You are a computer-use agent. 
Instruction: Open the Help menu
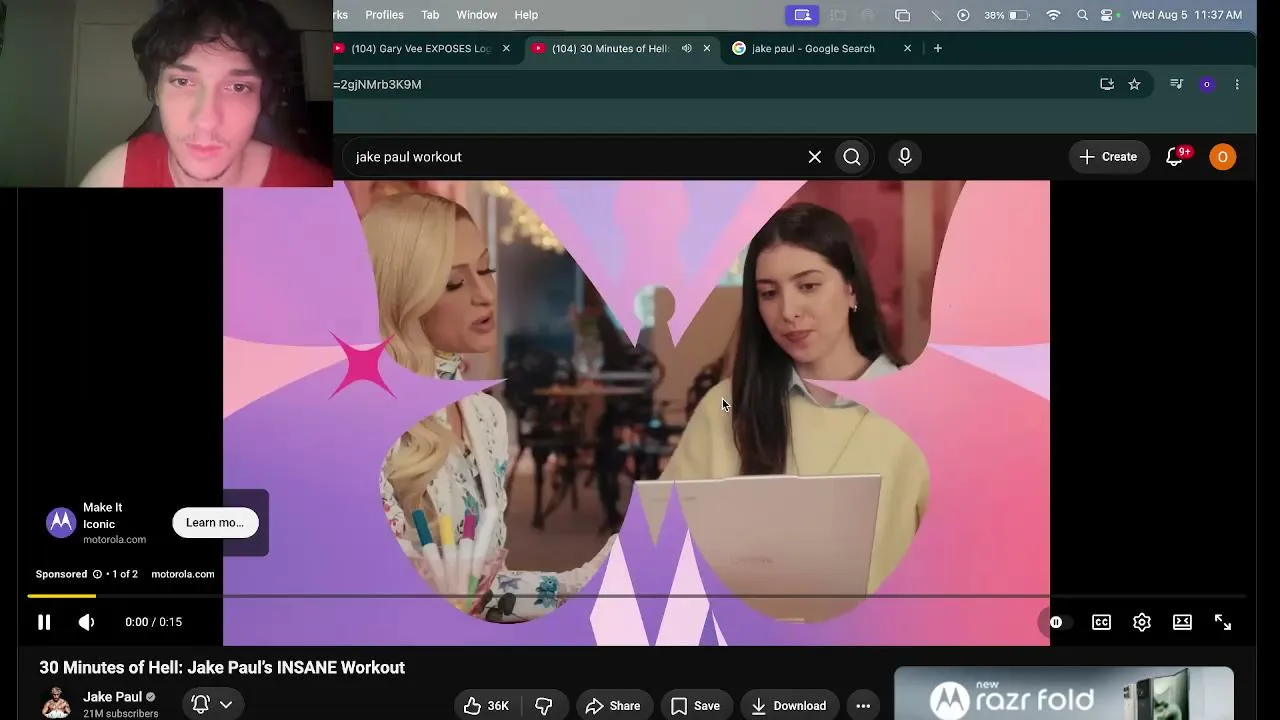526,15
